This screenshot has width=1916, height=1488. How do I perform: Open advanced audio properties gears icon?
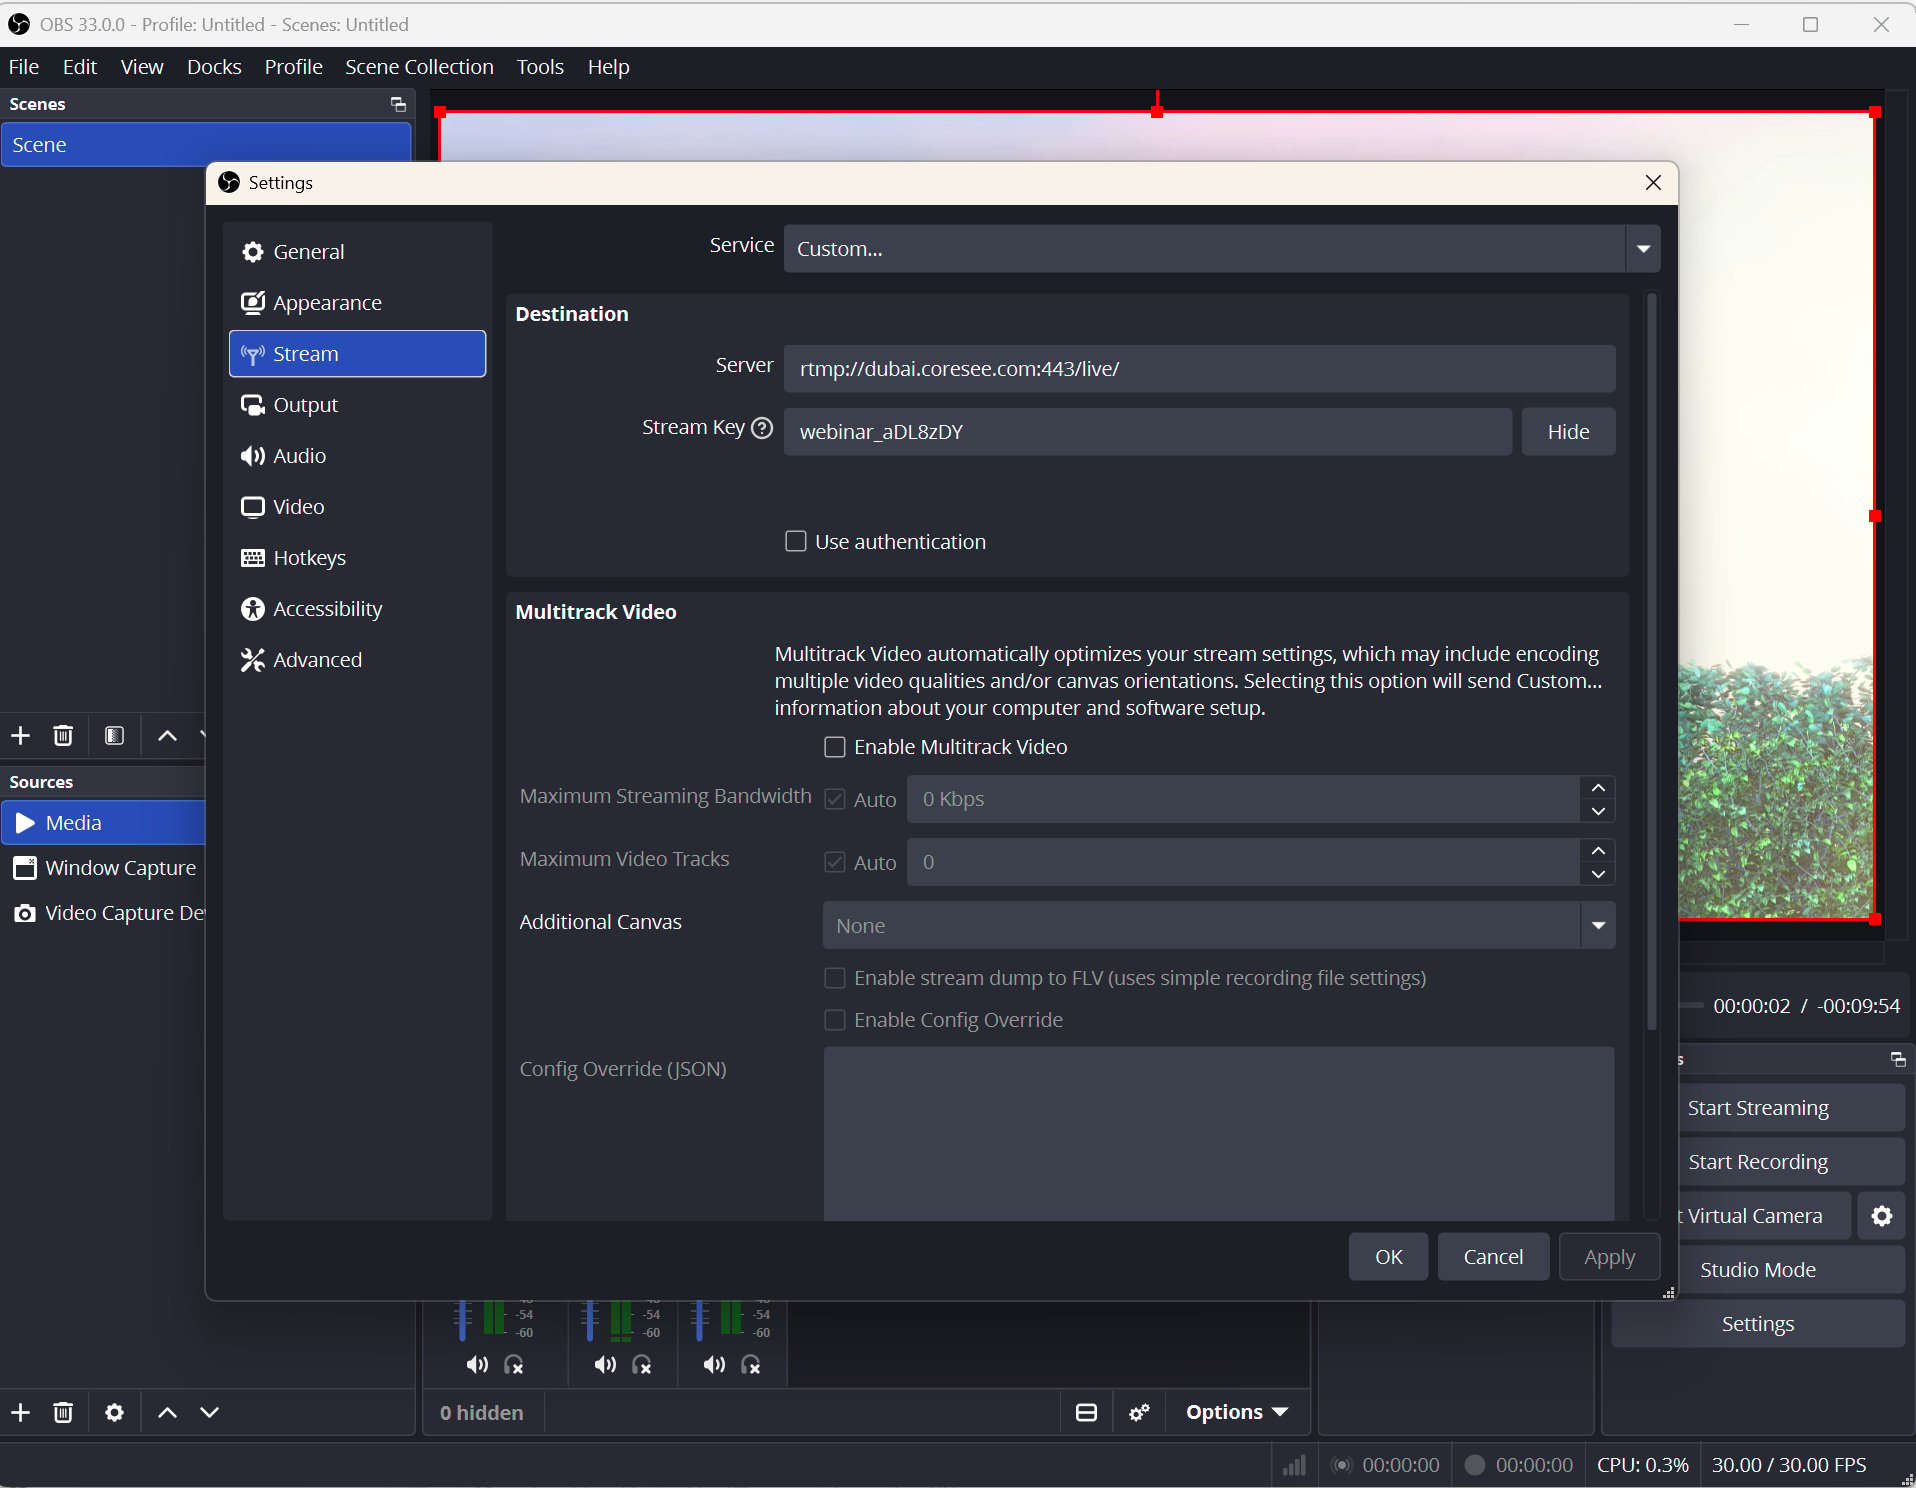point(1139,1412)
